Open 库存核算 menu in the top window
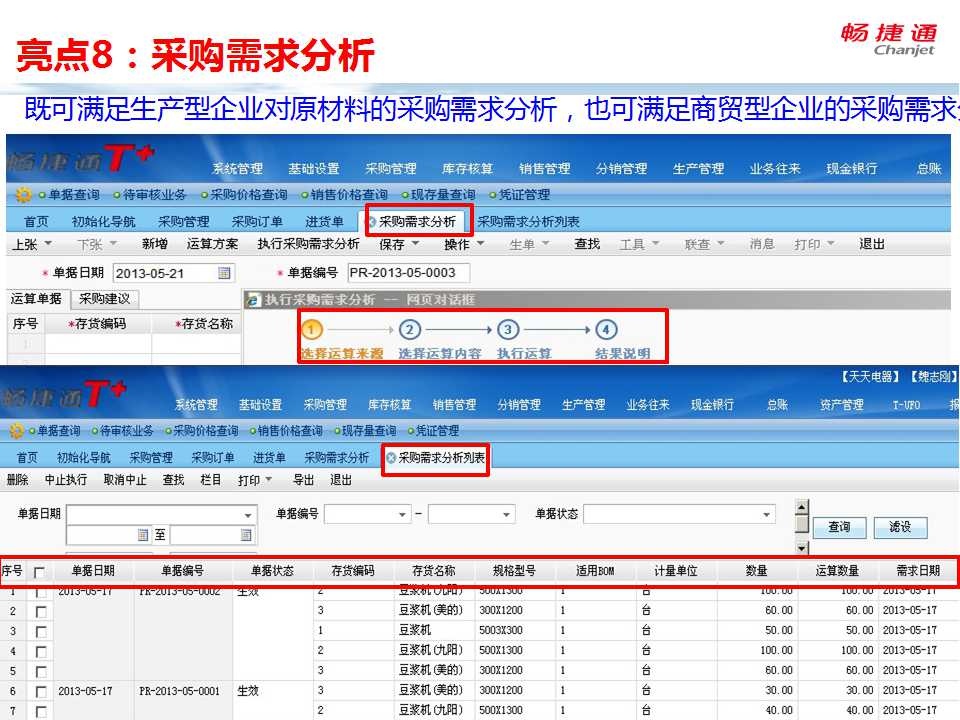 468,169
